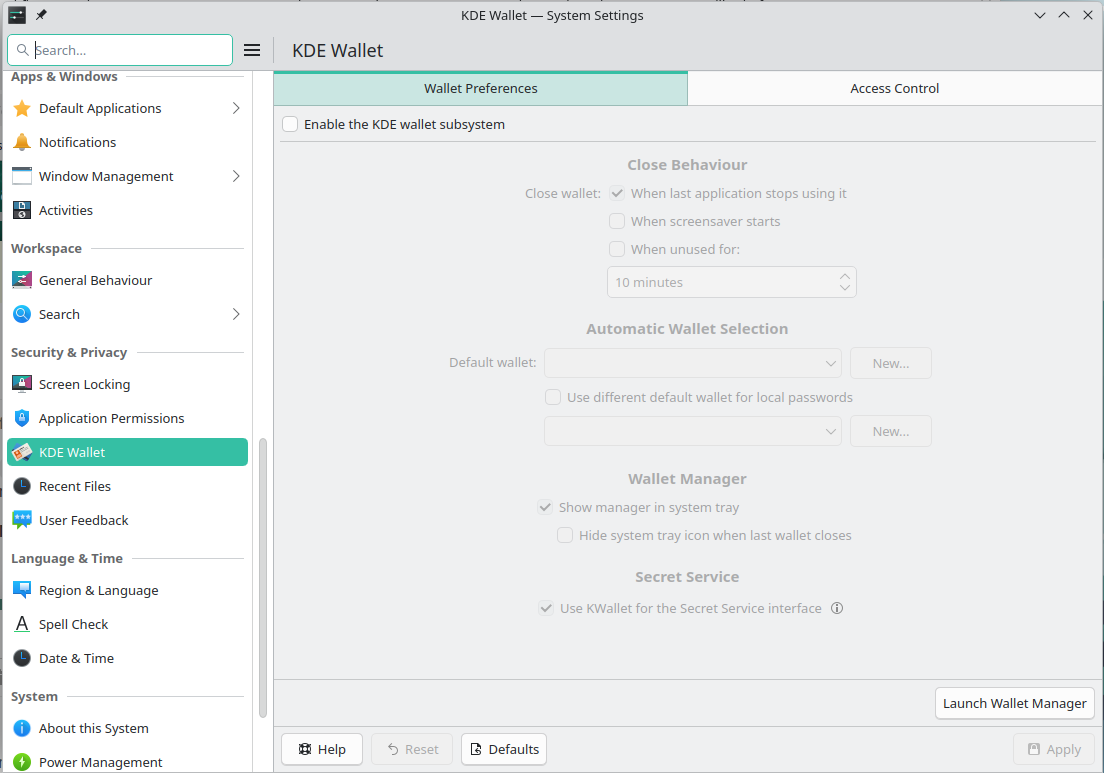Open the Default wallet dropdown

pyautogui.click(x=693, y=363)
